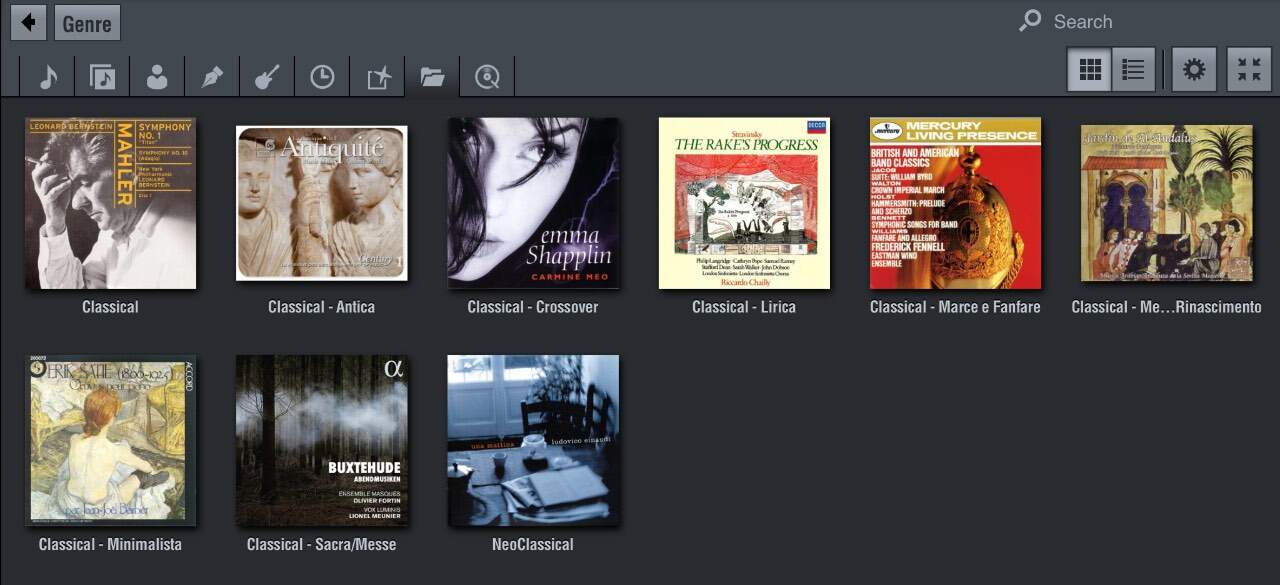Select the "Classical - Sacra/Messe" label
Screen dimensions: 1280x585
point(322,544)
